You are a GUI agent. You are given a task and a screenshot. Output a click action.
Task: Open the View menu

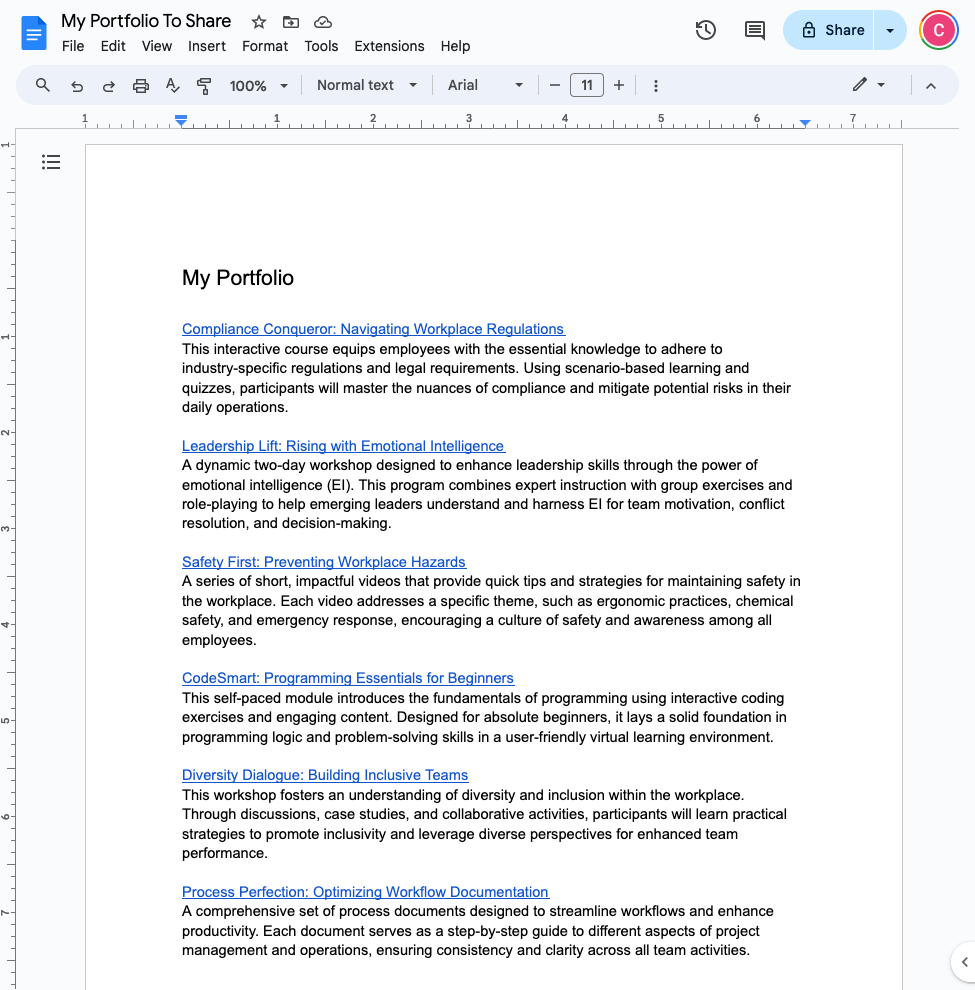[157, 46]
